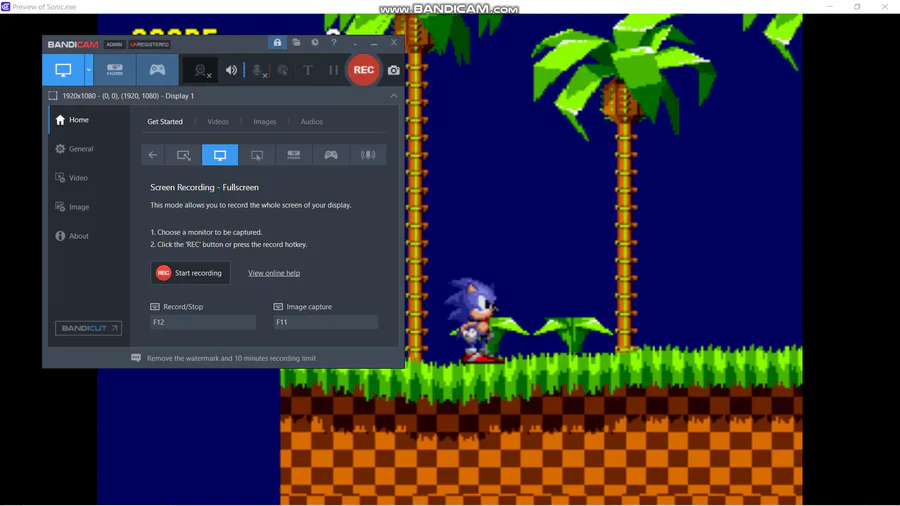Screen dimensions: 900x506
Task: Select HDMI device mode icon in row
Action: (x=294, y=155)
